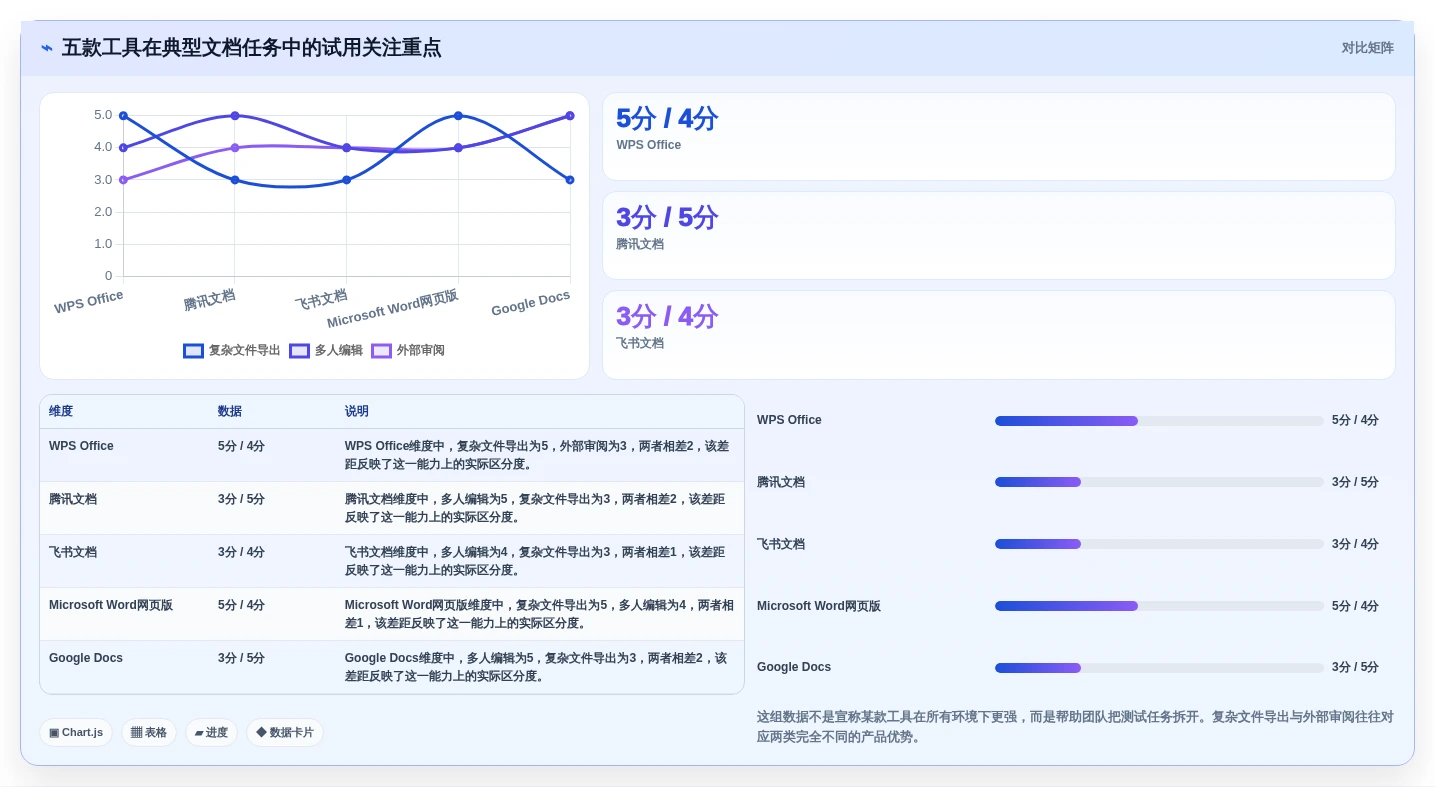This screenshot has width=1435, height=787.
Task: Click 3分 / 5分 value in Google Docs table row
Action: pyautogui.click(x=241, y=658)
